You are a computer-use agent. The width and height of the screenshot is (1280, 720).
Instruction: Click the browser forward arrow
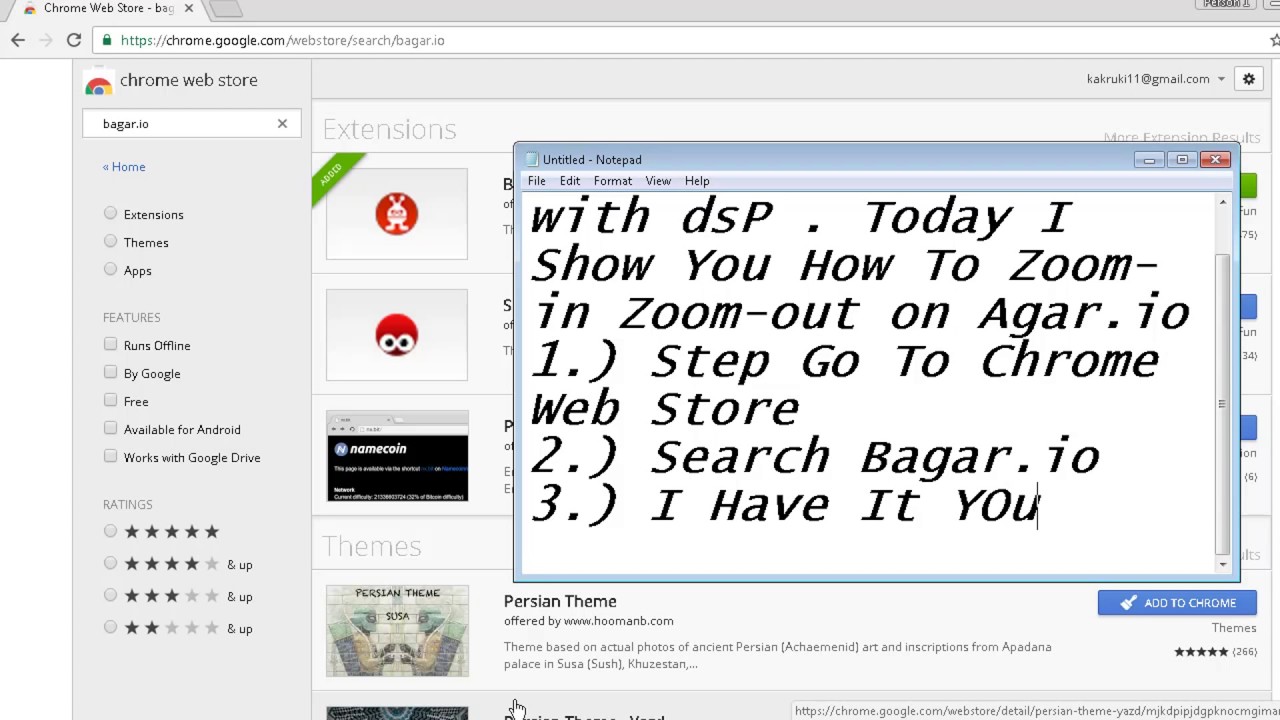click(46, 40)
